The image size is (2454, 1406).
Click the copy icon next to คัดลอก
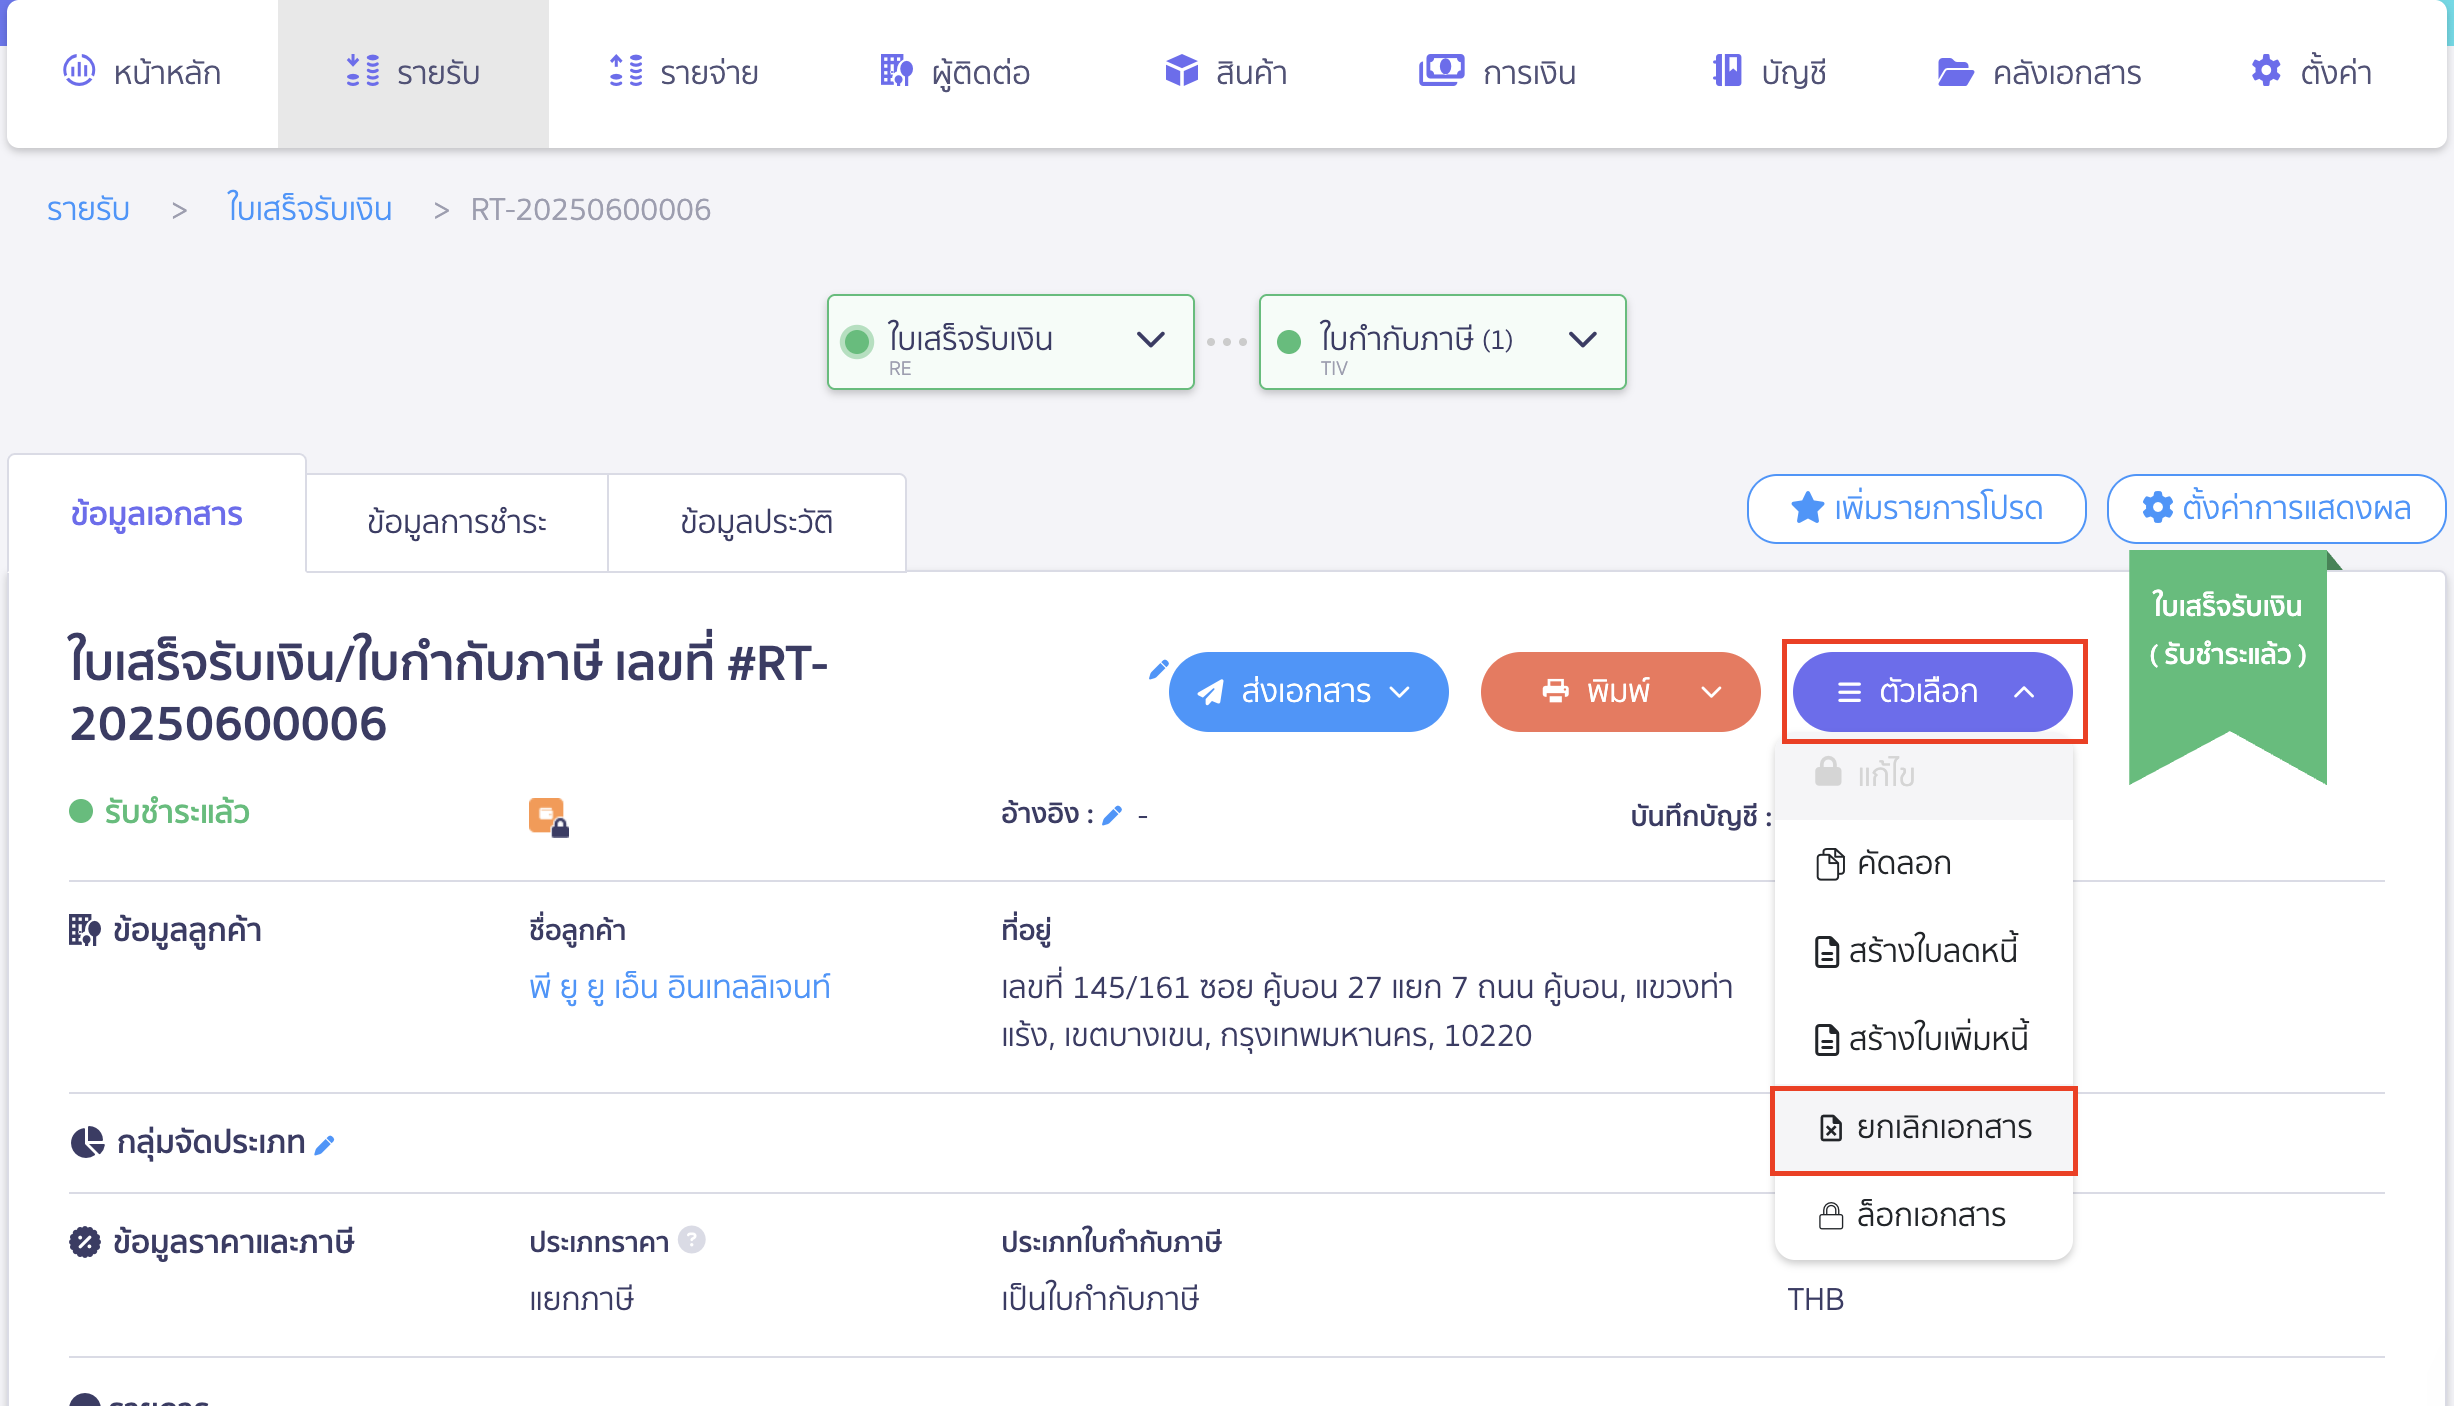click(x=1830, y=863)
